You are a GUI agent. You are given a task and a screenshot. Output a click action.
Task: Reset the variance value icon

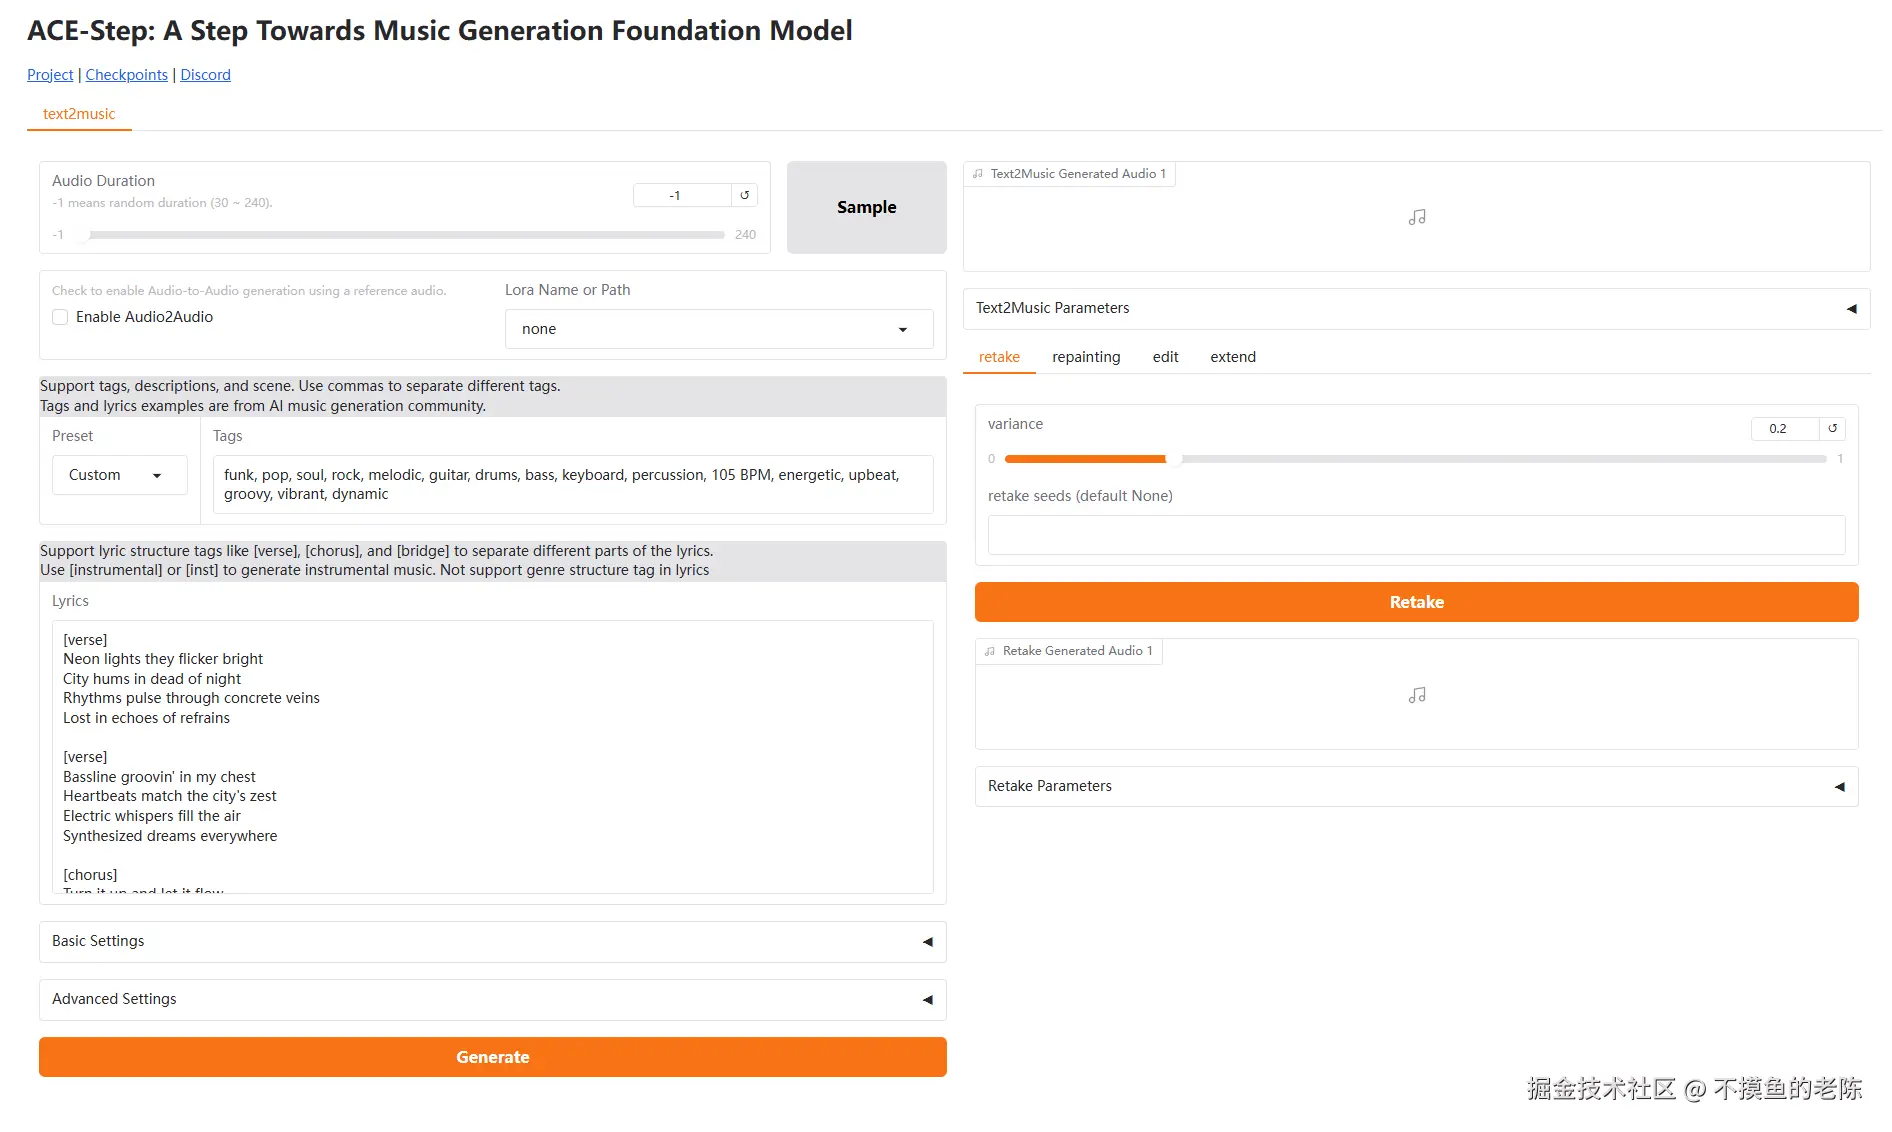pyautogui.click(x=1832, y=428)
